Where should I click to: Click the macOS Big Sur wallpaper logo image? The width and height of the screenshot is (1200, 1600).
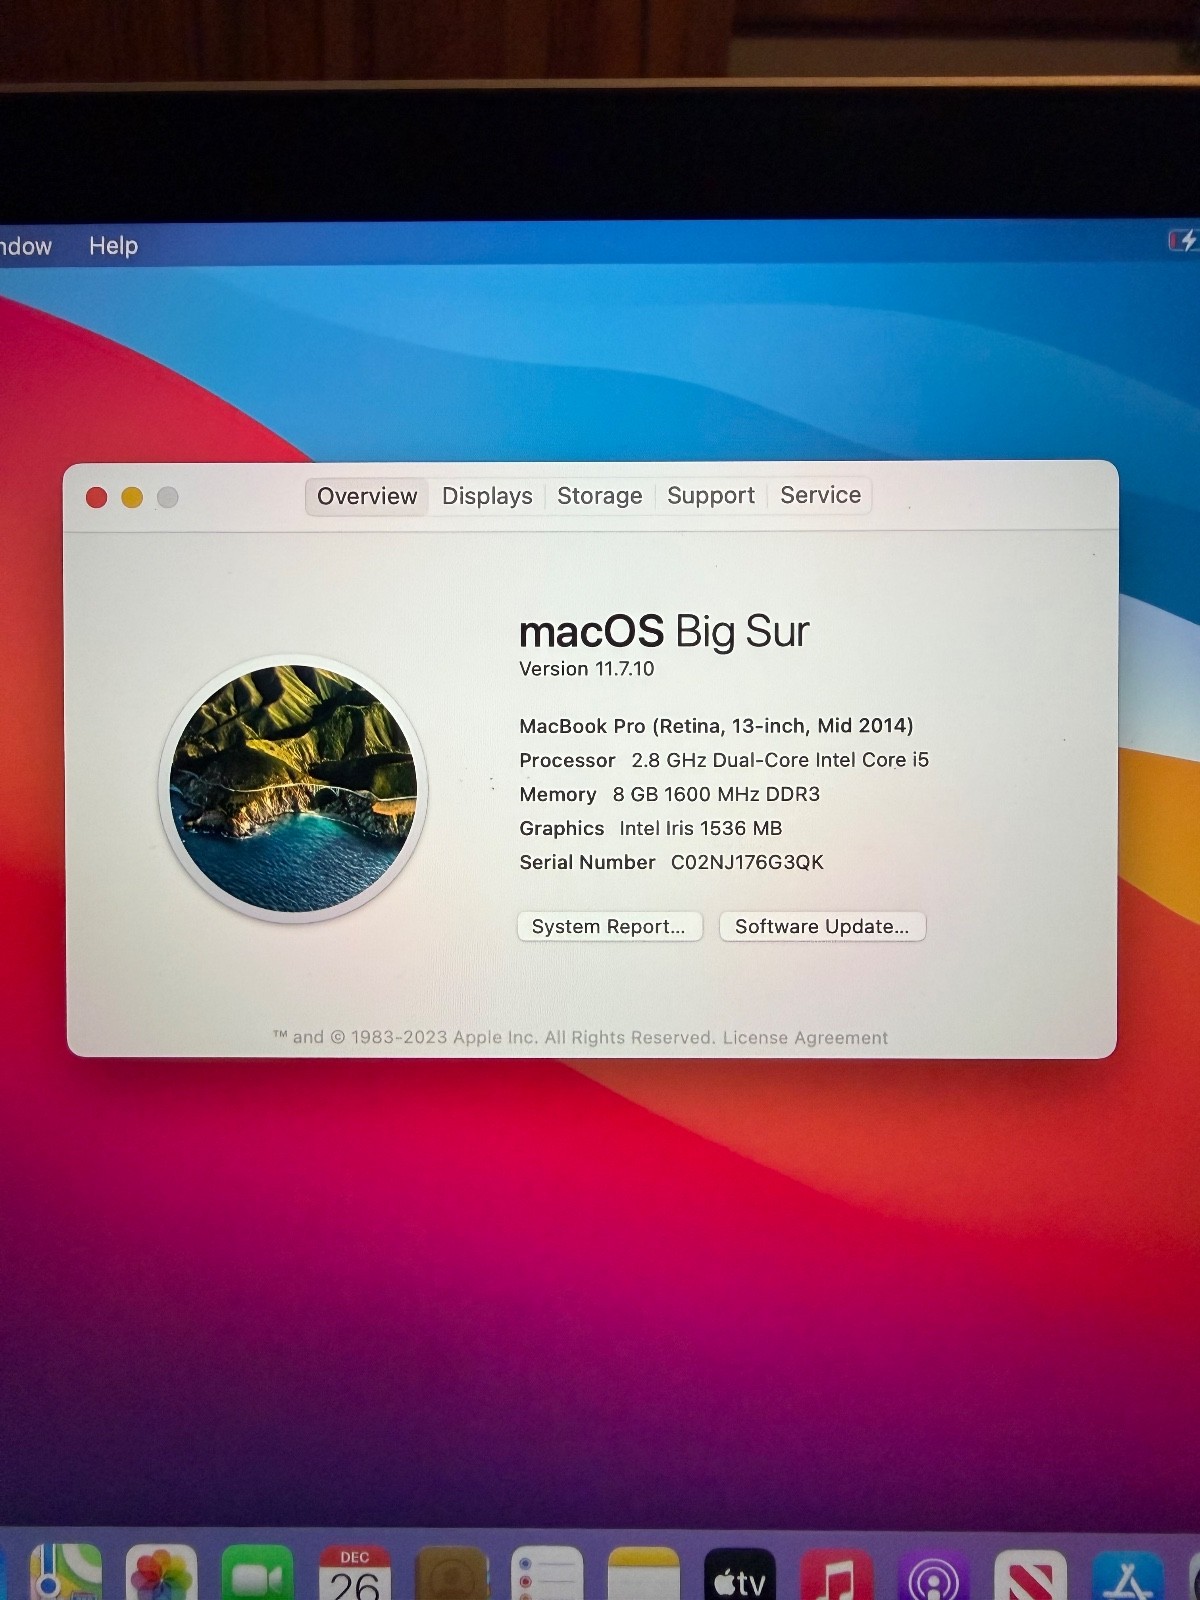point(294,788)
